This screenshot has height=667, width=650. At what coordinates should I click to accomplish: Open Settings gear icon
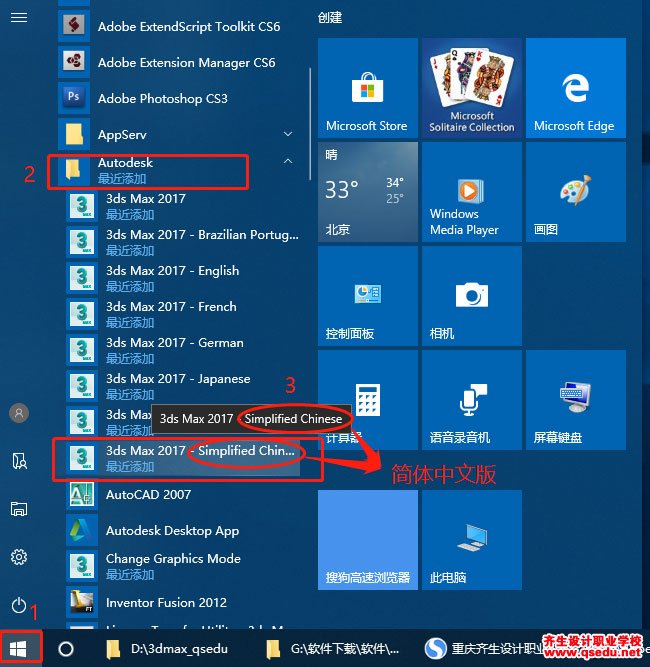[19, 557]
